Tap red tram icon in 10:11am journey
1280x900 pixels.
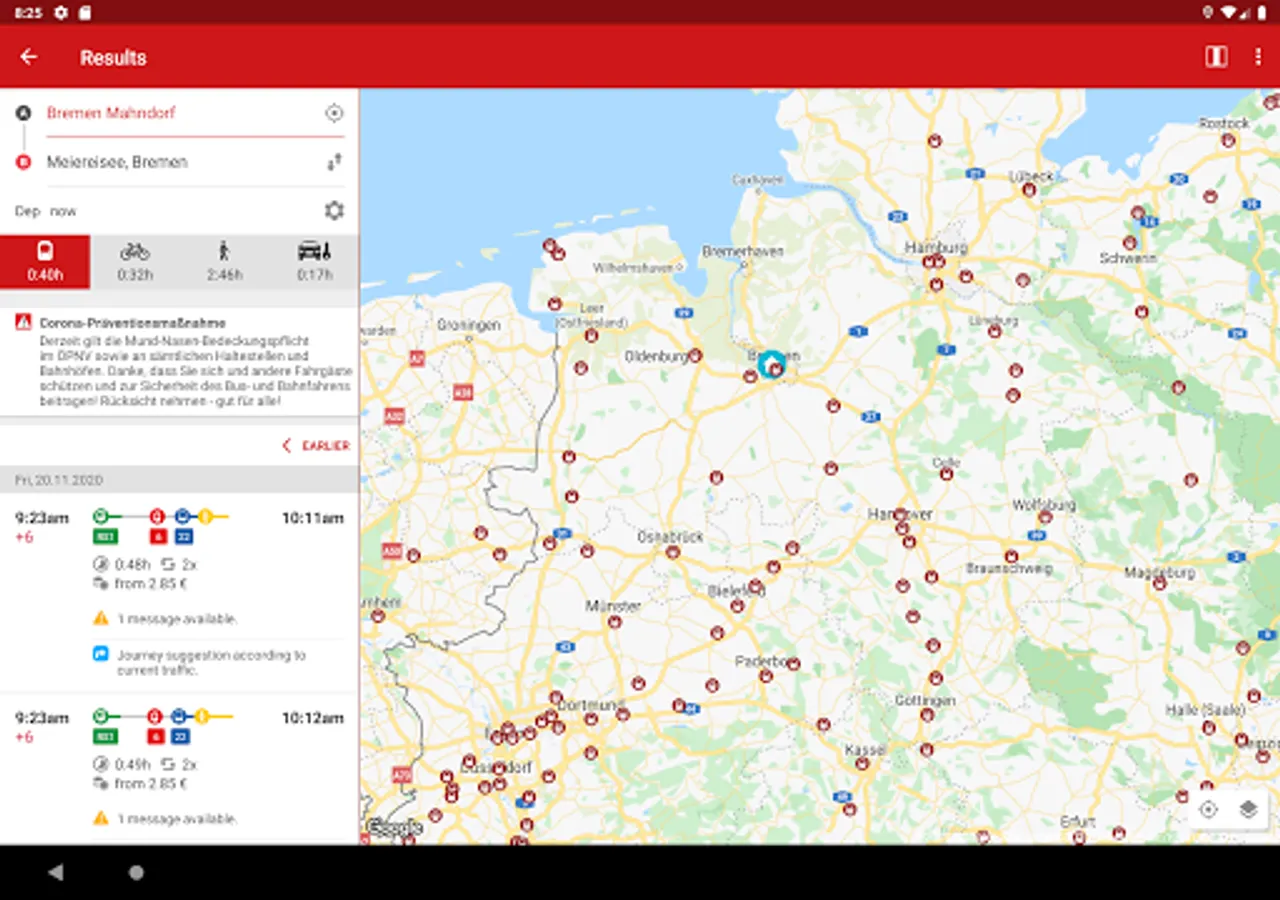coord(157,517)
